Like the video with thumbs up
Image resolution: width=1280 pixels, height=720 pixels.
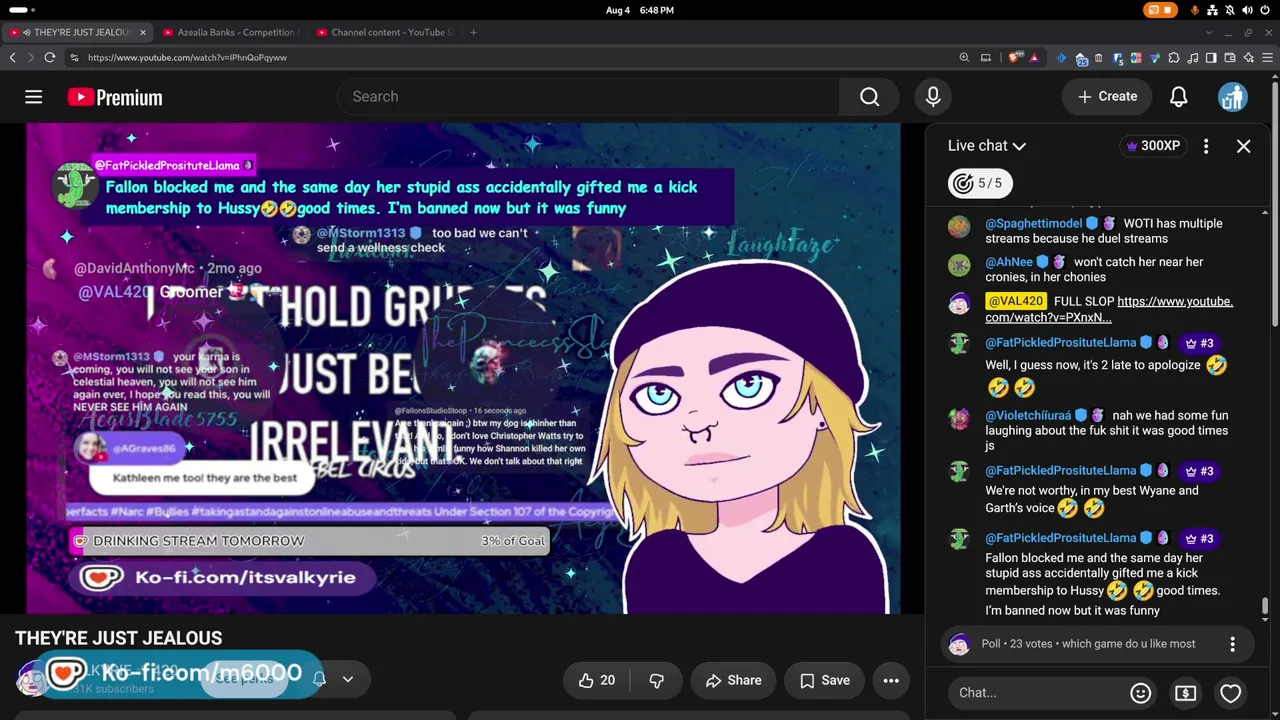click(x=597, y=680)
